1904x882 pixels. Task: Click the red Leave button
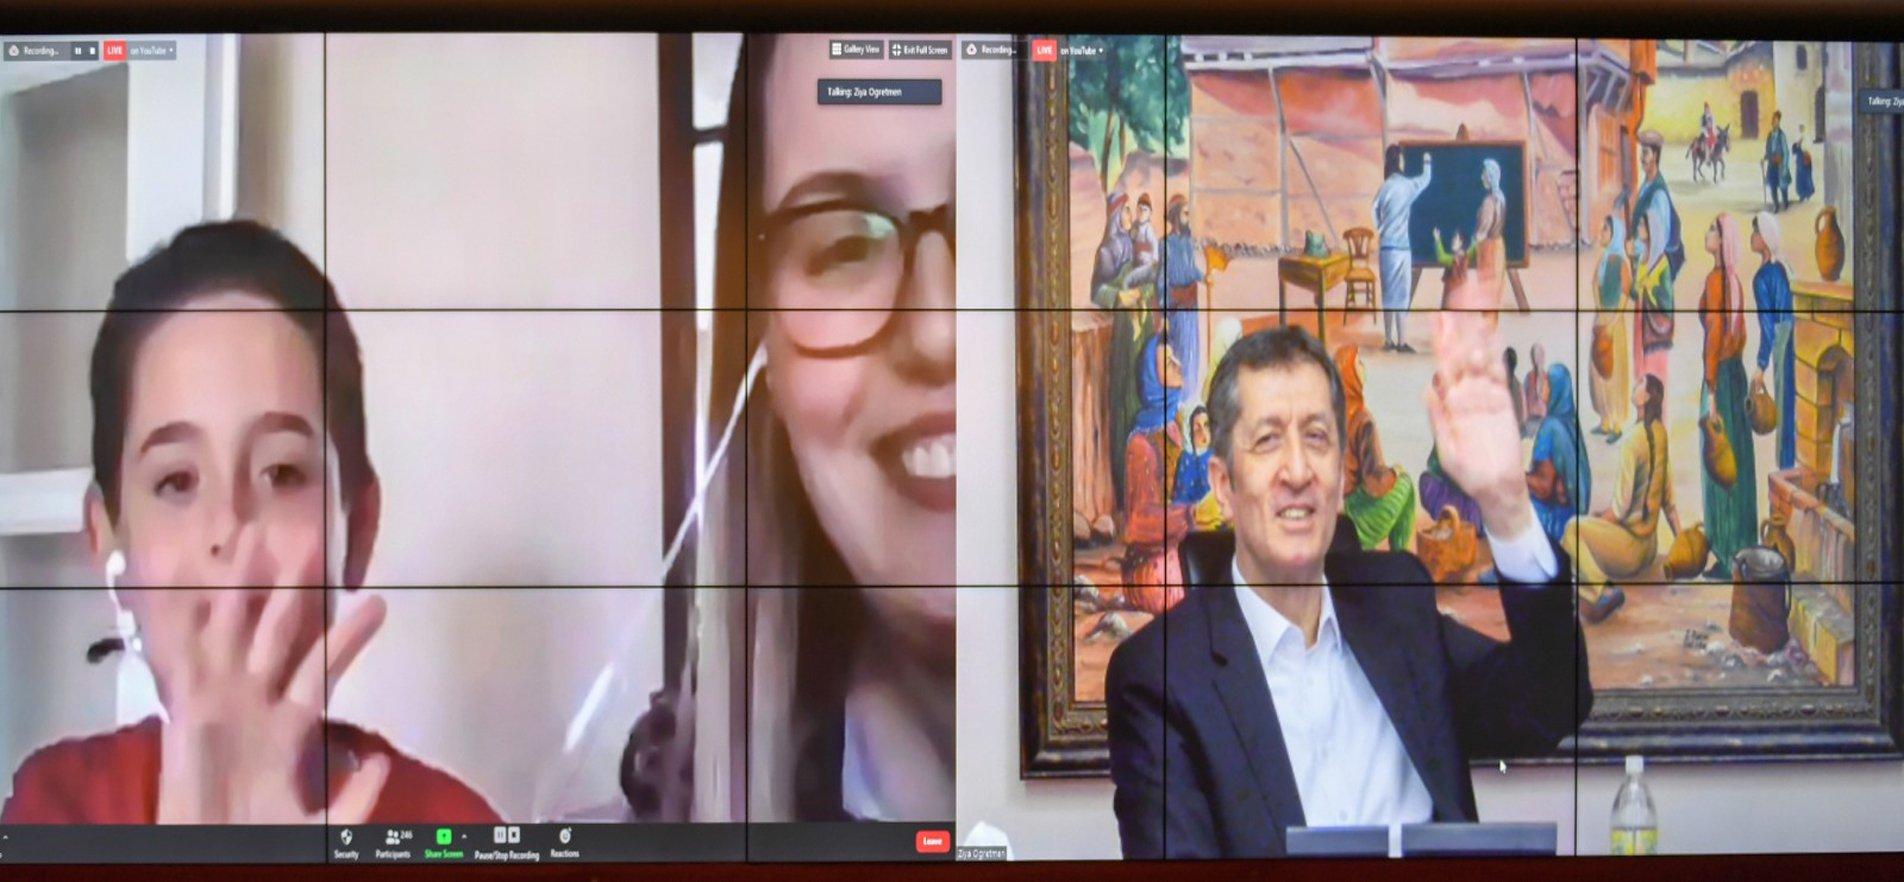932,841
